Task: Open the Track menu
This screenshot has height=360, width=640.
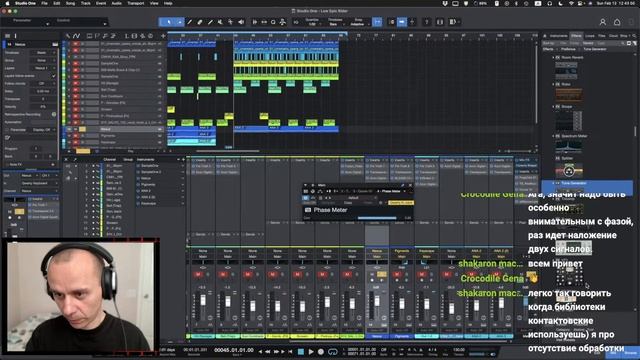Action: point(86,3)
